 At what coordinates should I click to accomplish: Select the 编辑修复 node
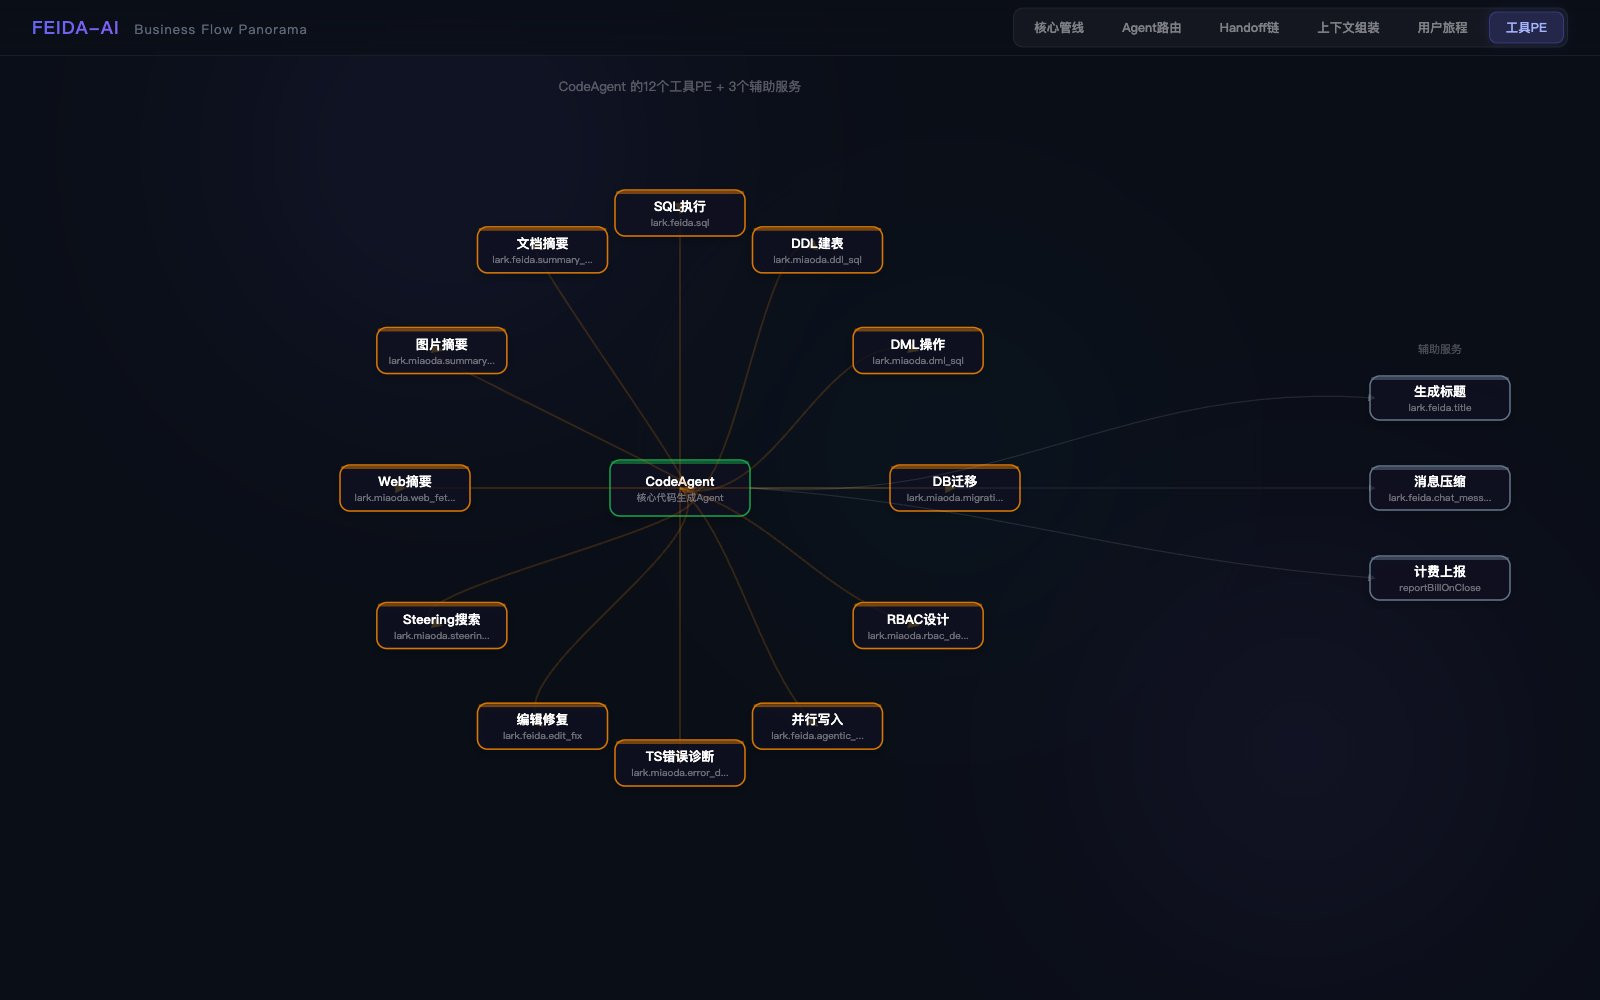(x=542, y=726)
